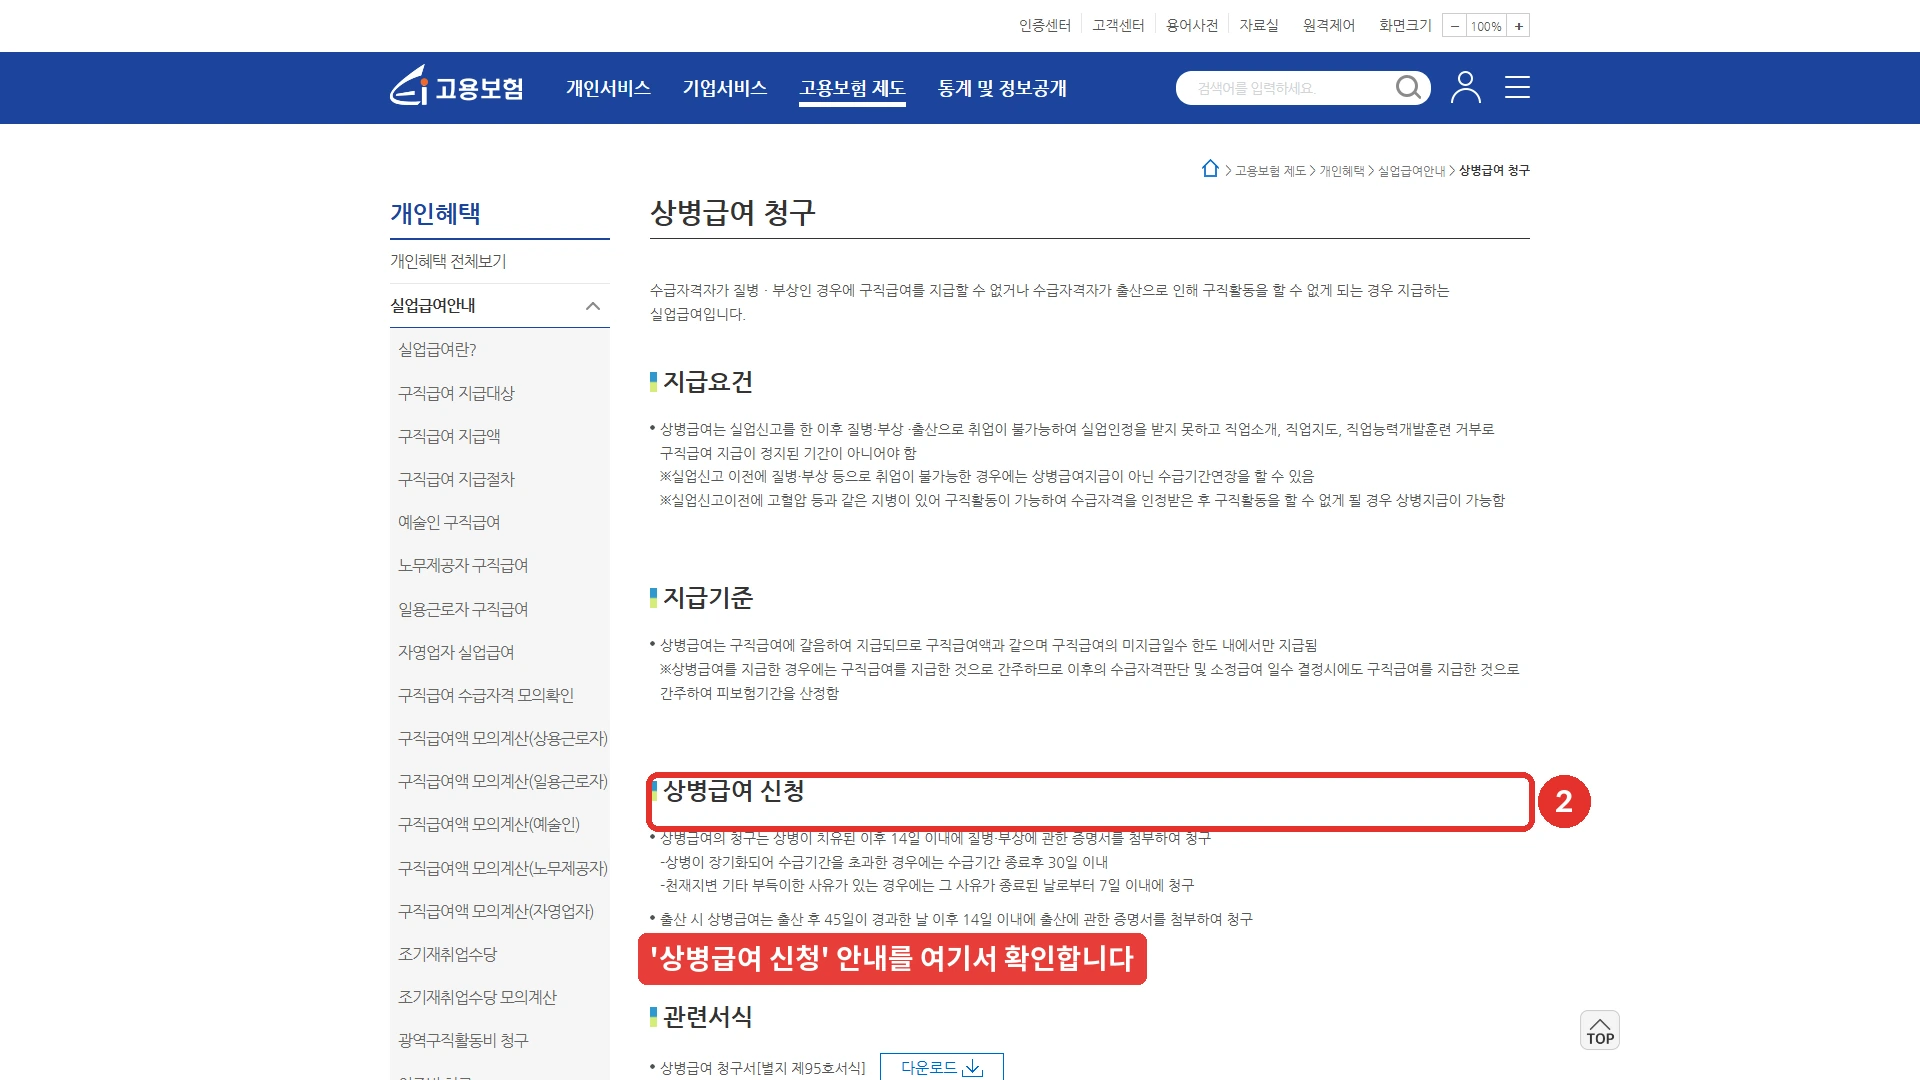This screenshot has width=1920, height=1080.
Task: Go to home via breadcrumb house icon
Action: (1210, 169)
